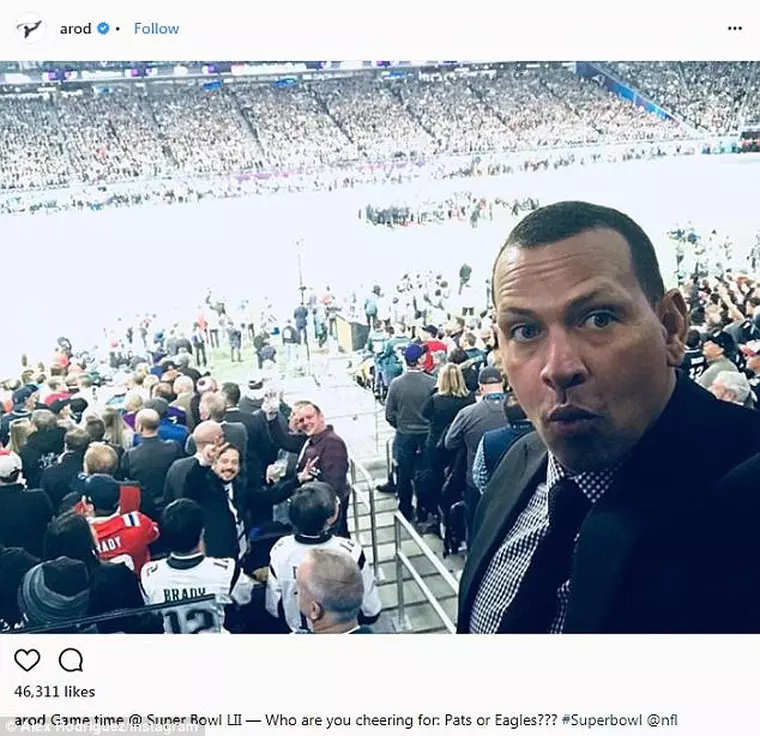The width and height of the screenshot is (760, 736).
Task: Click the Alex Rodriguez/Instagram watermark text
Action: pyautogui.click(x=100, y=729)
